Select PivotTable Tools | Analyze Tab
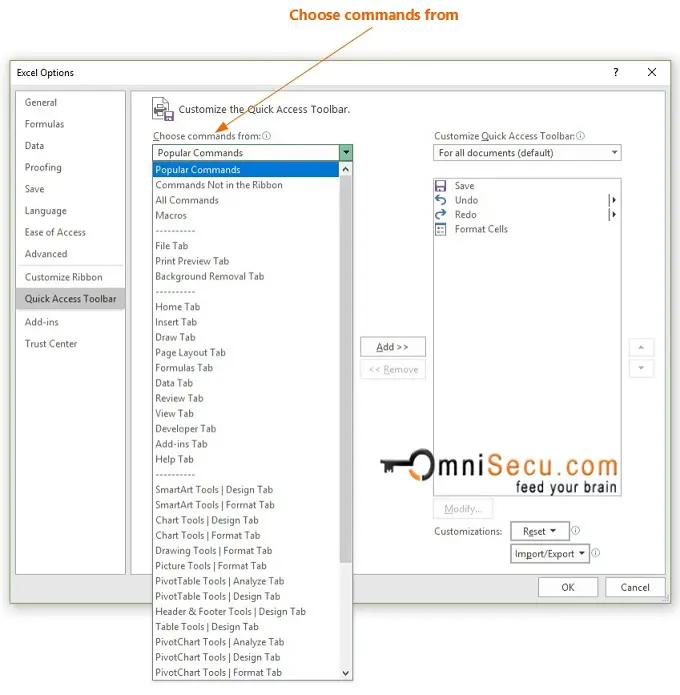Screen dimensions: 680x695 tap(246, 581)
